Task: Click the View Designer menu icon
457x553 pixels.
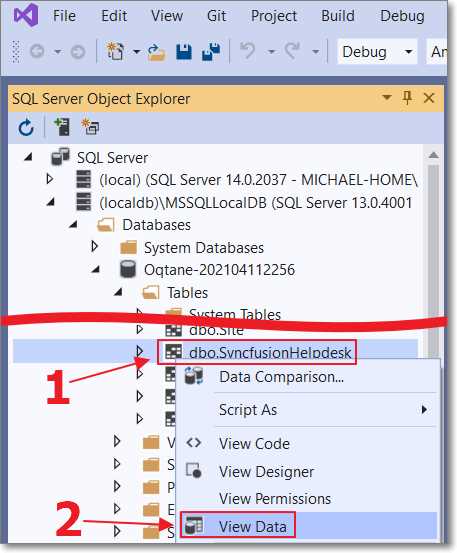Action: click(x=194, y=470)
